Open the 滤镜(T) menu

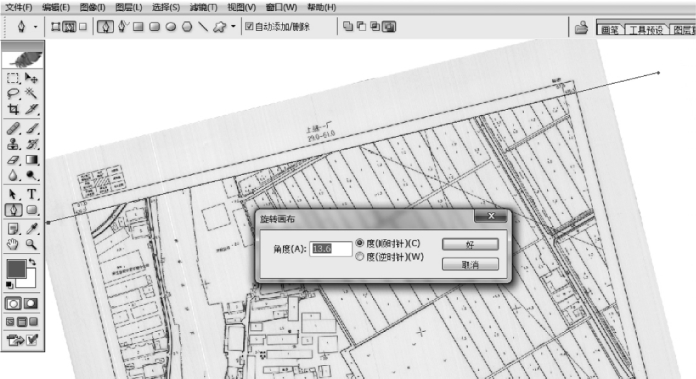click(x=203, y=8)
